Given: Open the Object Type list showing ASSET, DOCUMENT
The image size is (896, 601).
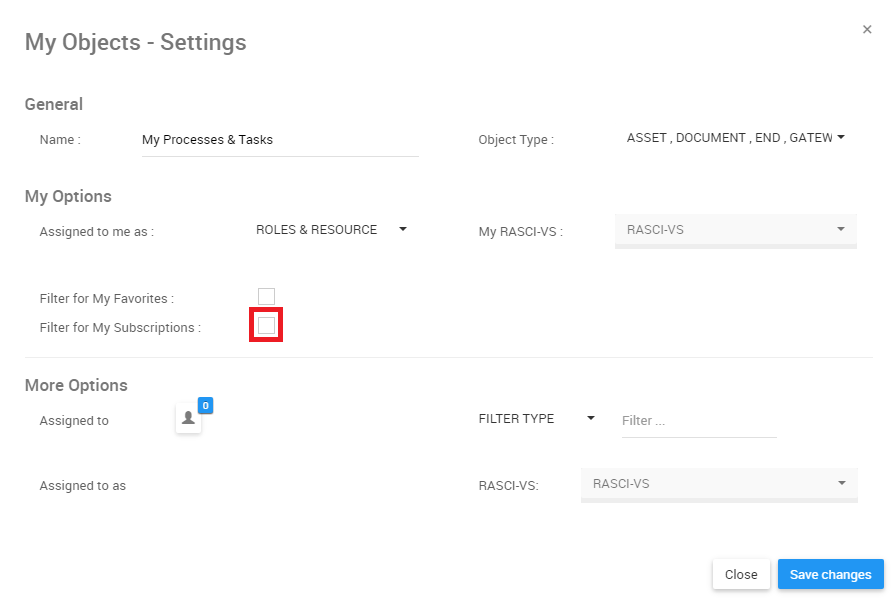Looking at the screenshot, I should click(x=729, y=138).
